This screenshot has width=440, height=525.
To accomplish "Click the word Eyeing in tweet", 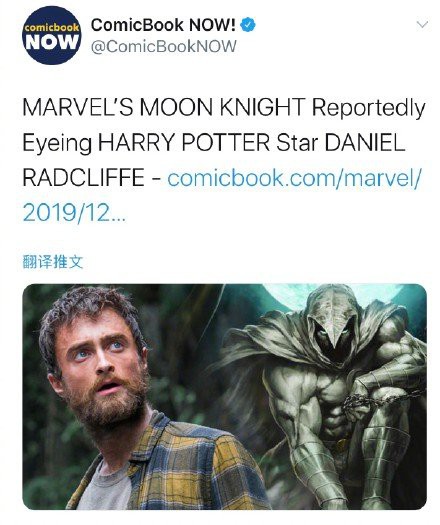I will (57, 143).
